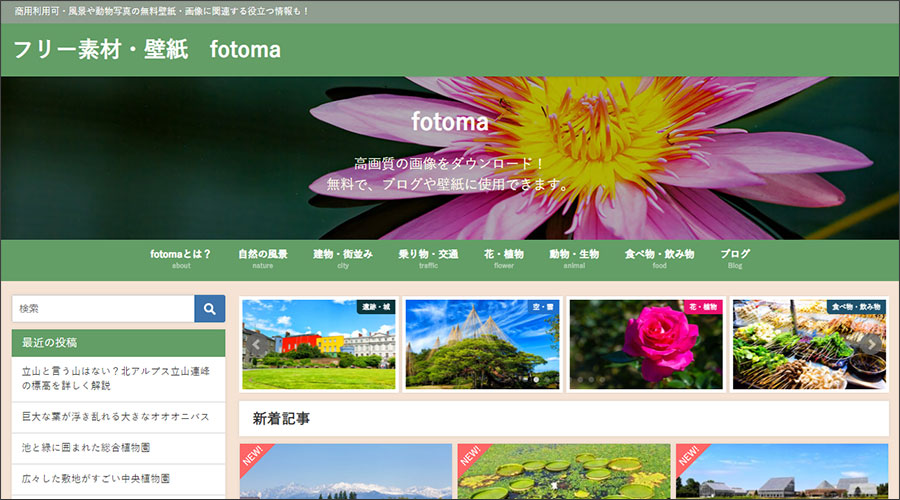
Task: Open the fotomaとは？ about menu item
Action: coord(181,258)
